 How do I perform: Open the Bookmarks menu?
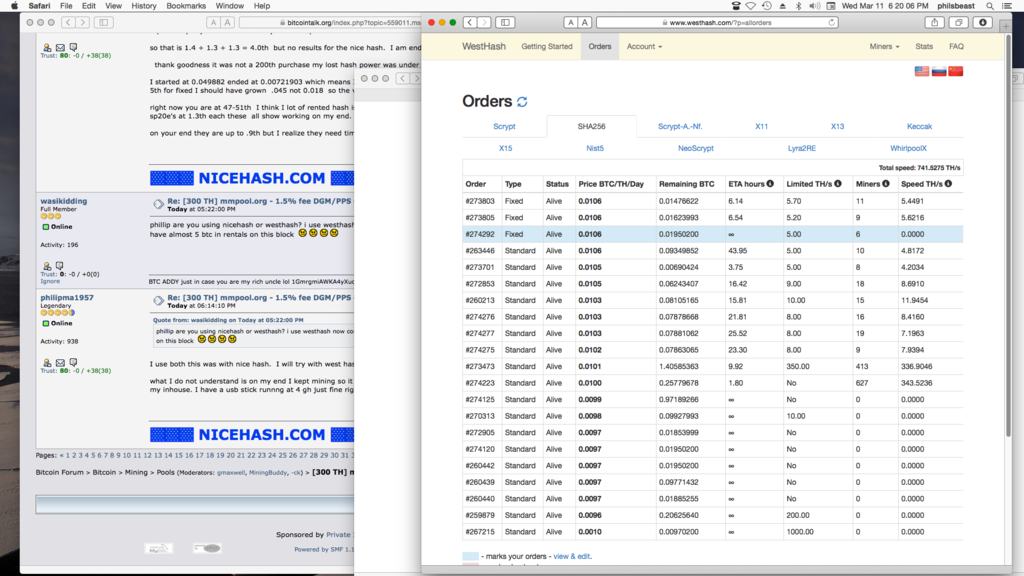(186, 6)
